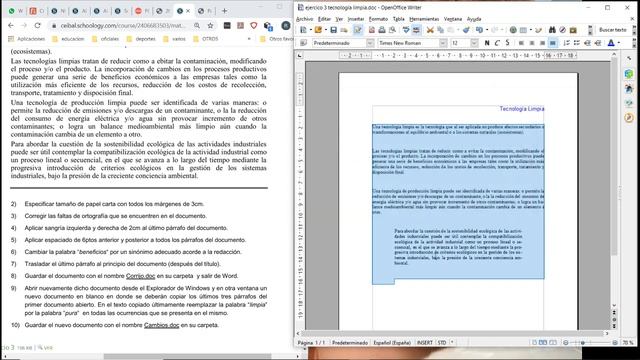Click the 70 % zoom level field
This screenshot has width=640, height=360.
click(628, 343)
